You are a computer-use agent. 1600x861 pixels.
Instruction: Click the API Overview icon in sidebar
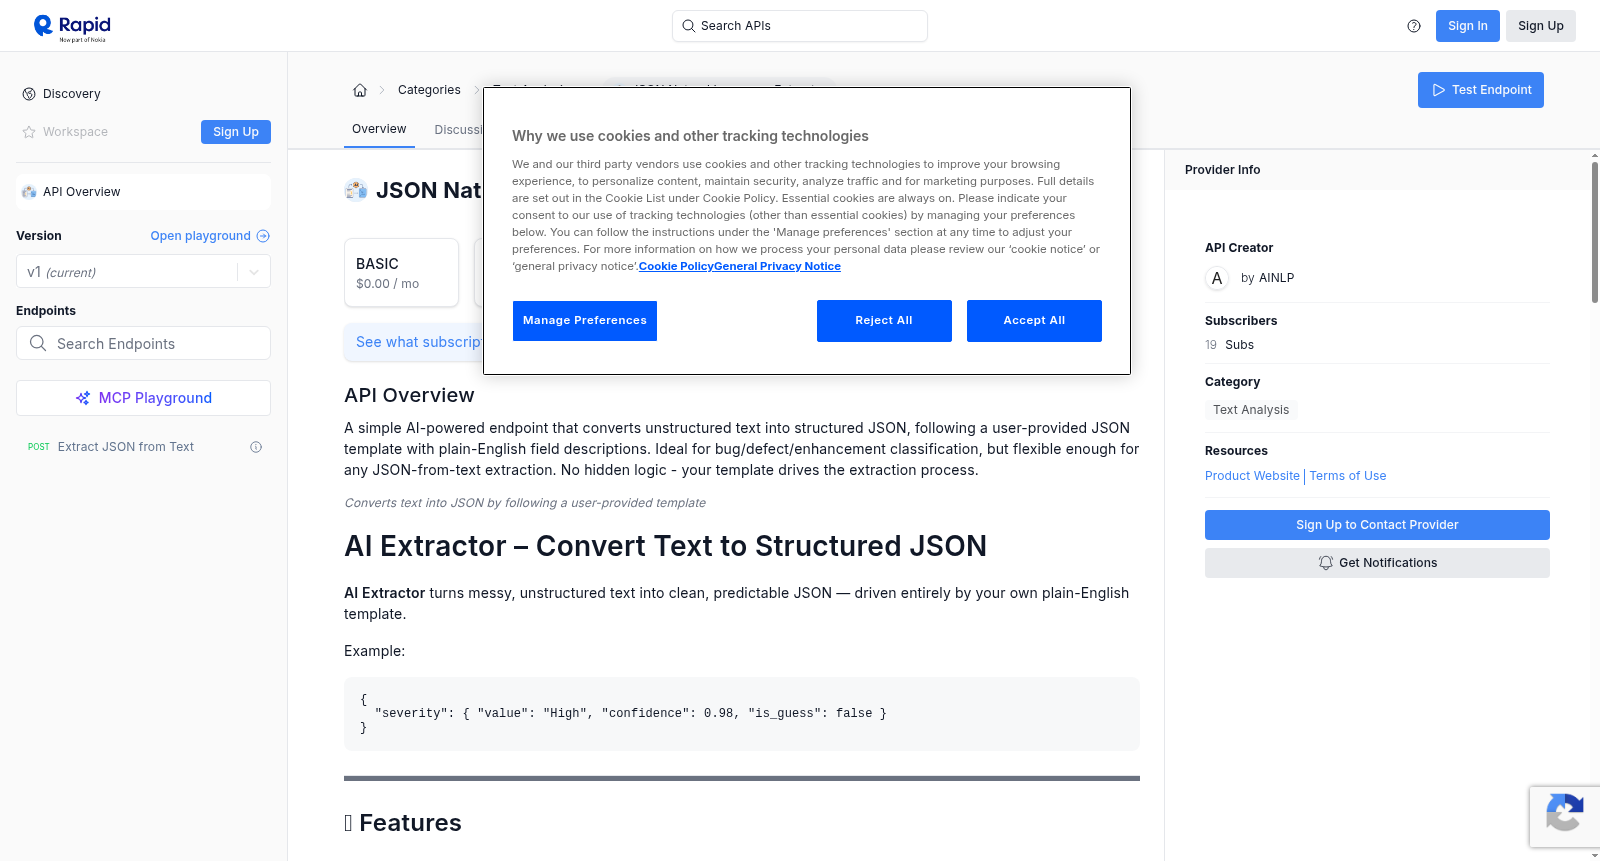pyautogui.click(x=29, y=192)
